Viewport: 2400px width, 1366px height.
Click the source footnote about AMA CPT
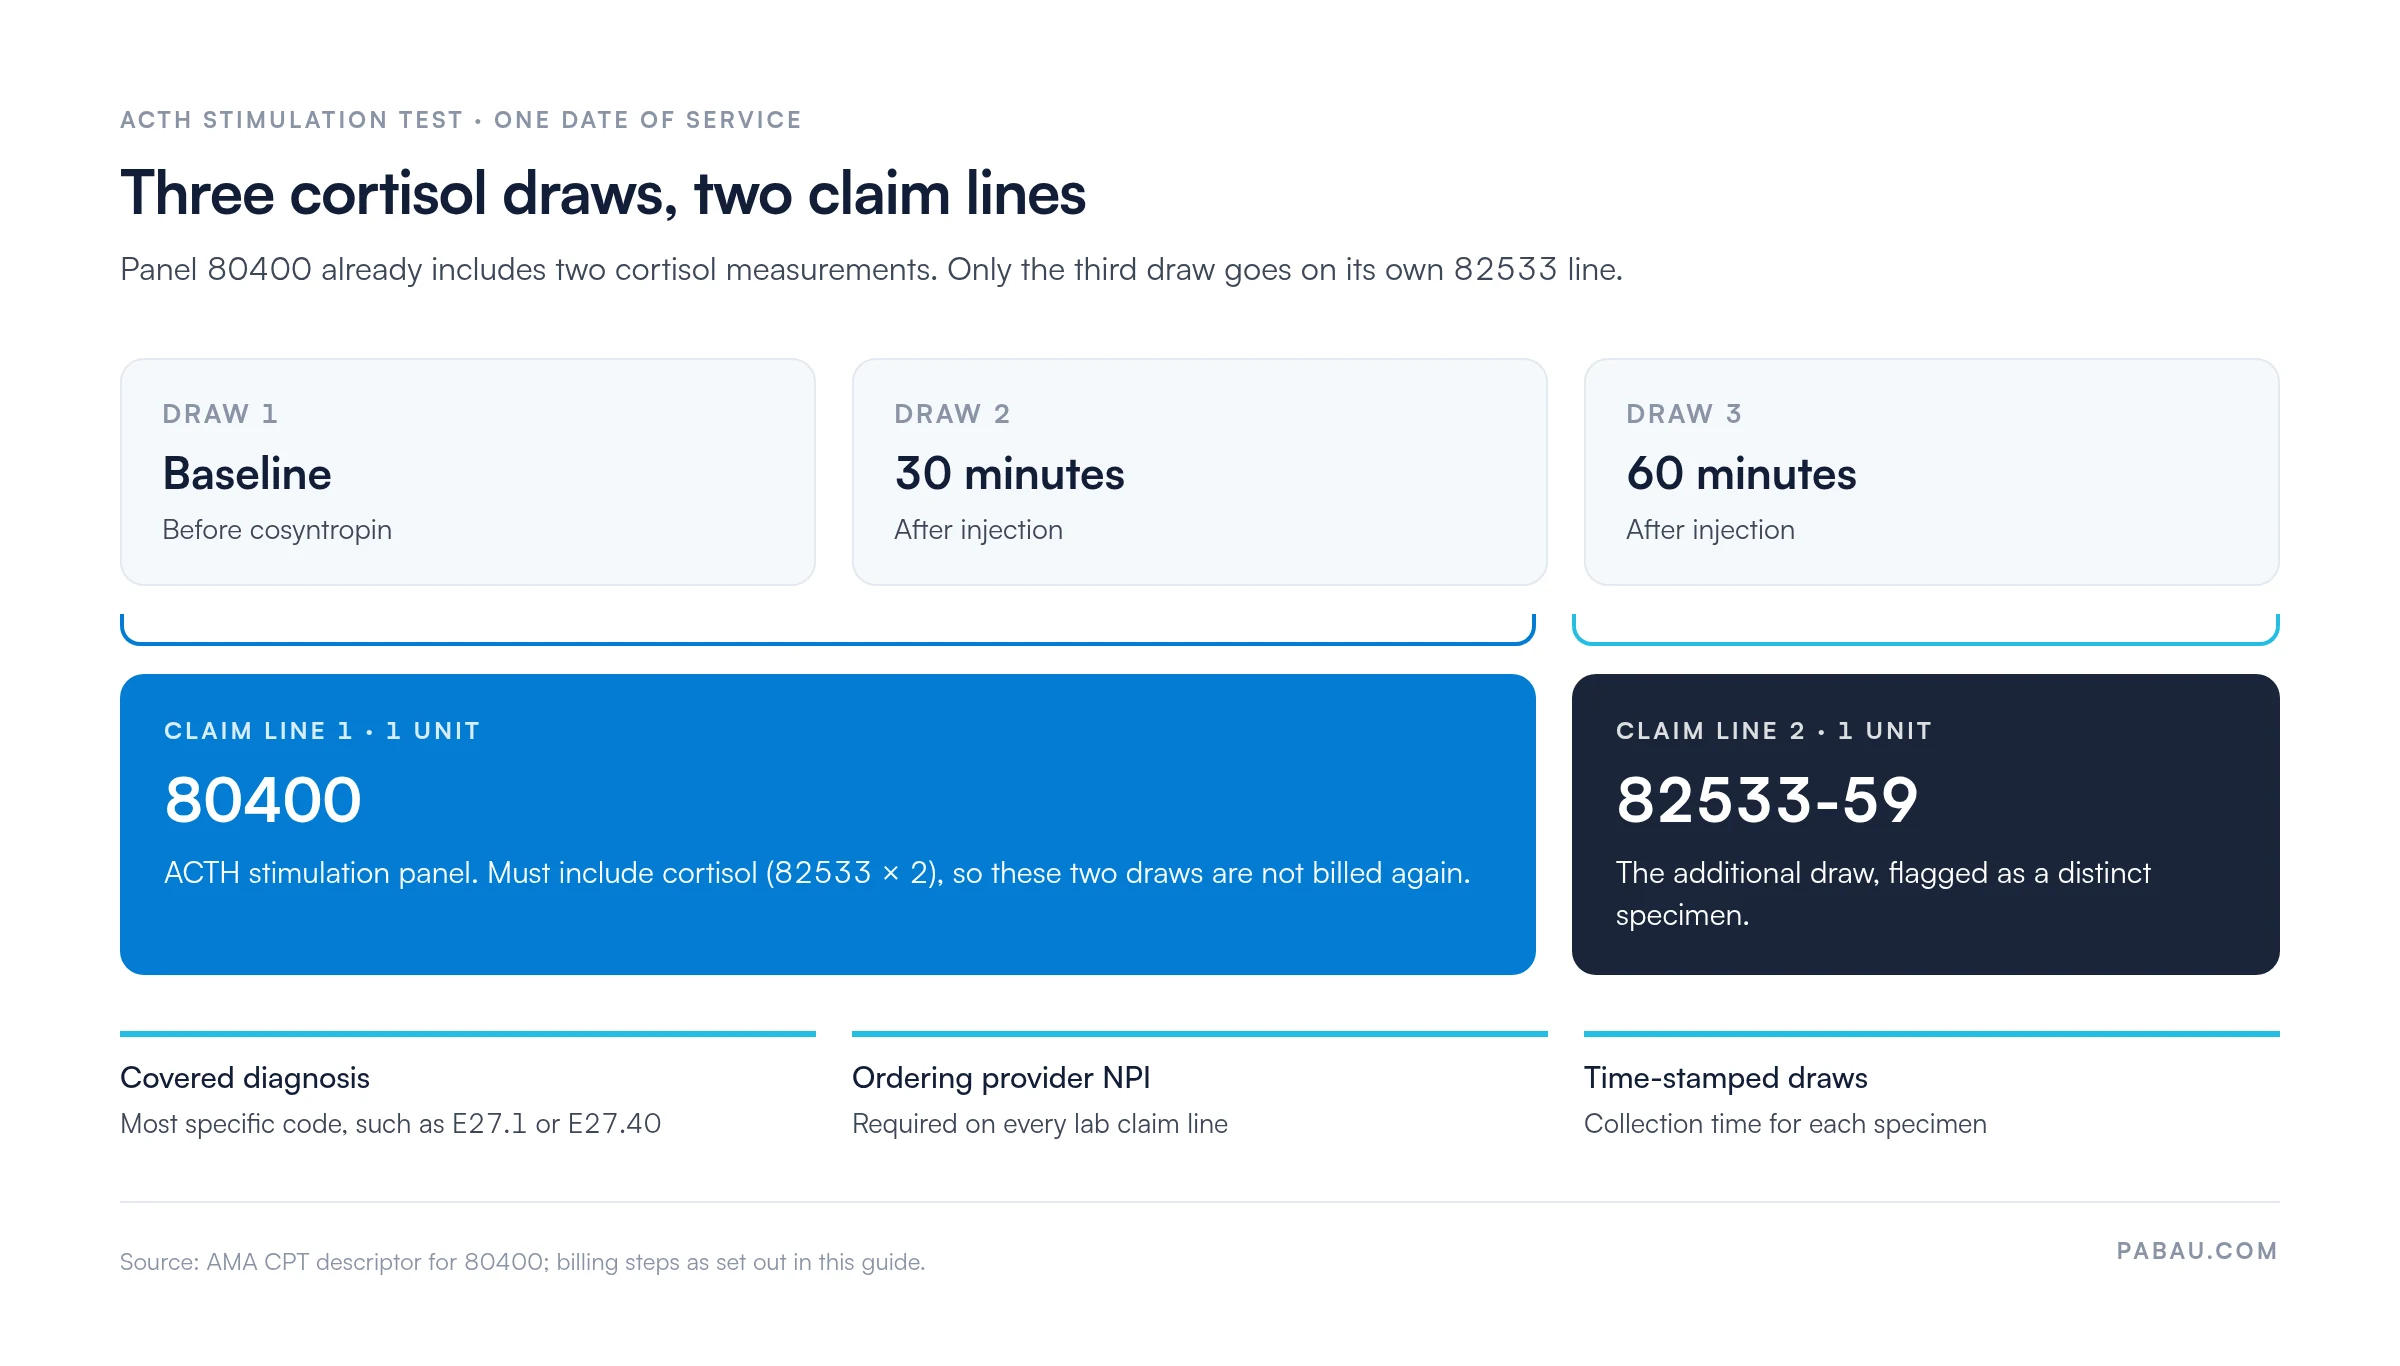click(x=523, y=1262)
